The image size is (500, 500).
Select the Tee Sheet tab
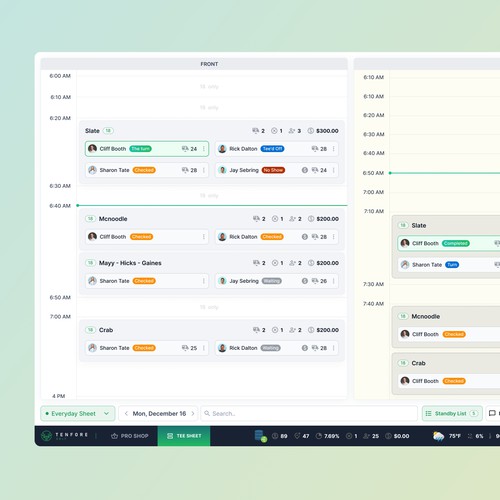point(184,436)
